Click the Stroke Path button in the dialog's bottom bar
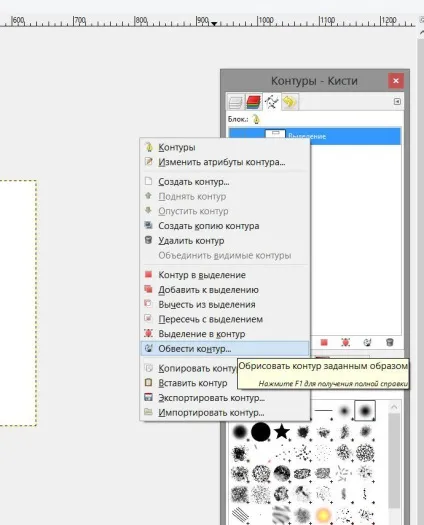Image resolution: width=424 pixels, height=525 pixels. pos(367,342)
